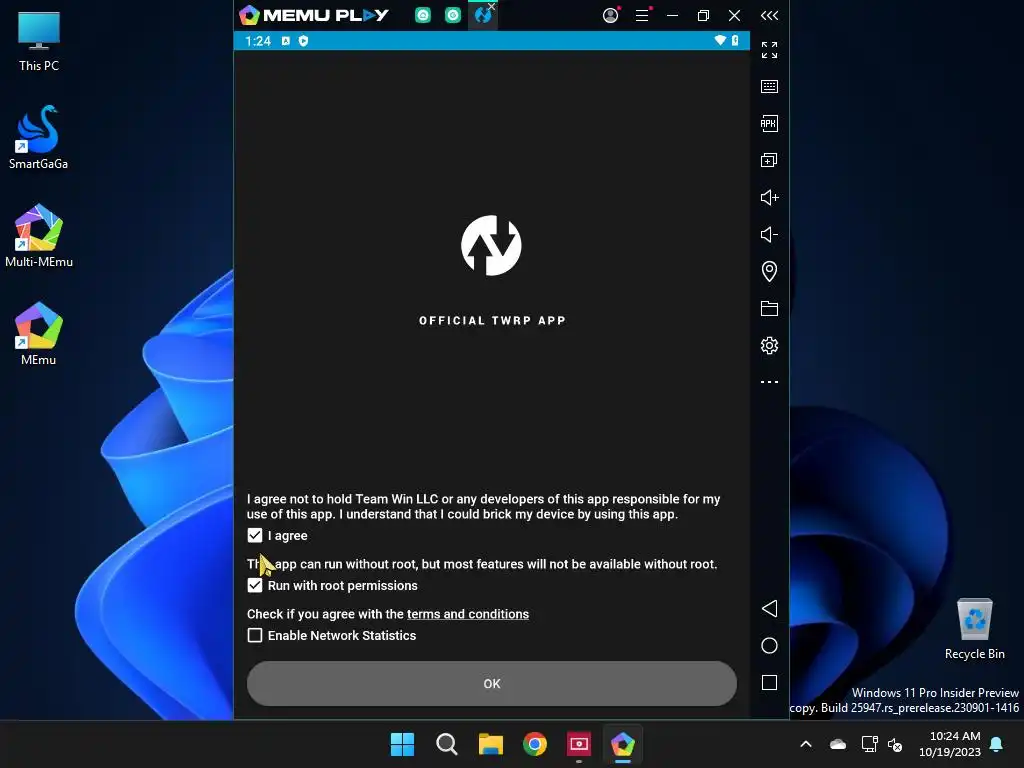
Task: Switch to the first green app tab
Action: click(423, 15)
